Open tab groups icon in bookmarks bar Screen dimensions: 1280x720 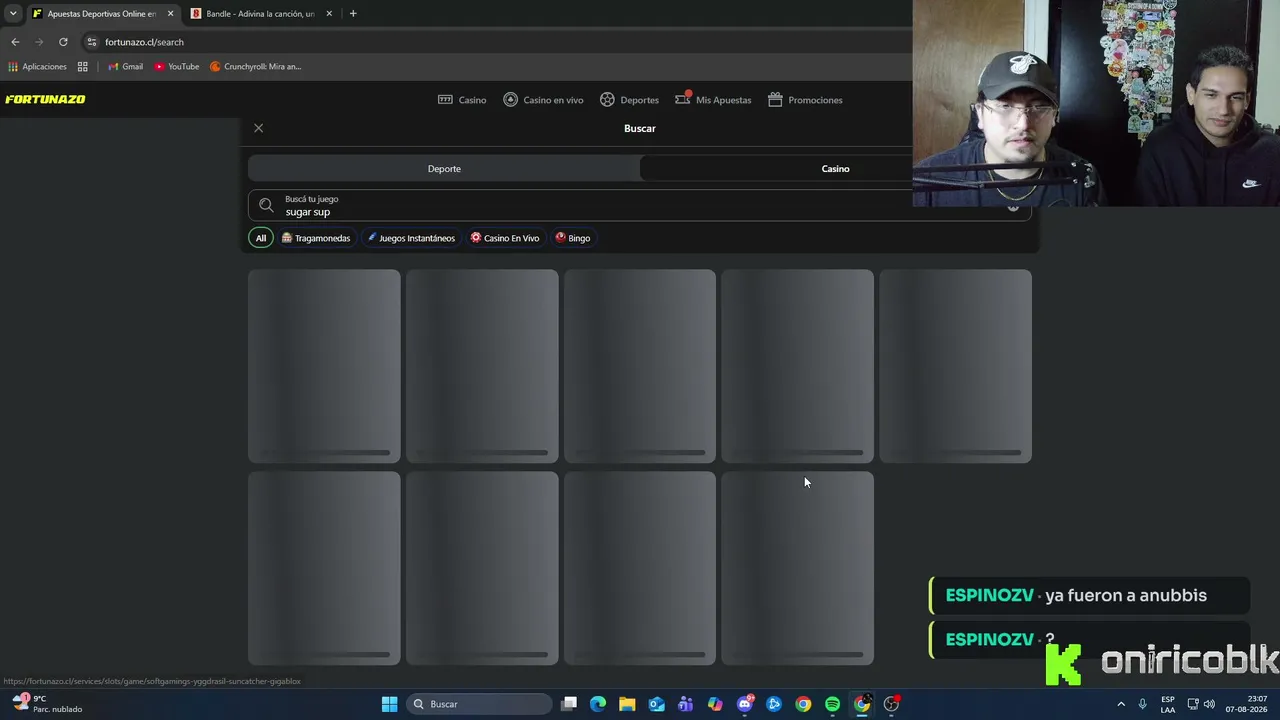(83, 67)
